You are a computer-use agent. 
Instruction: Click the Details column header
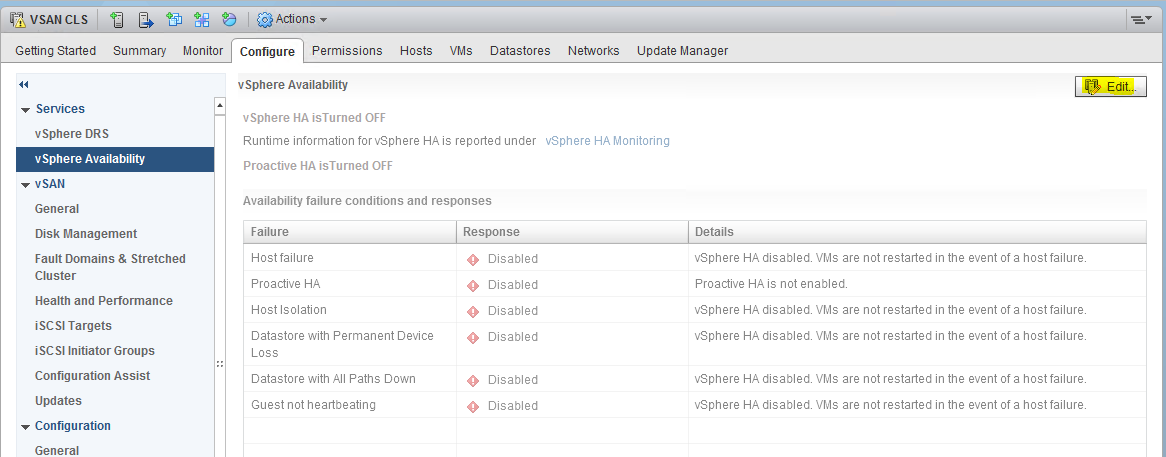(x=917, y=232)
